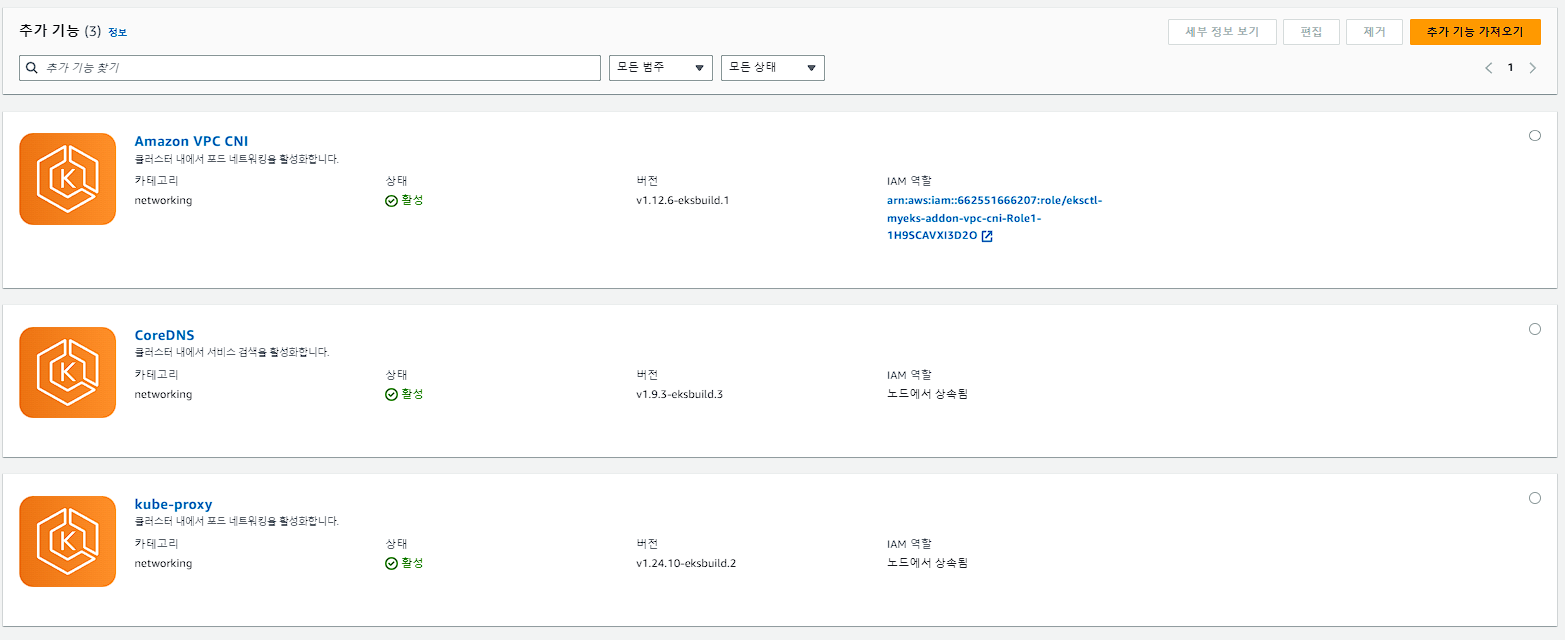Click active status check icon for kube-proxy
Viewport: 1565px width, 640px height.
[x=392, y=563]
